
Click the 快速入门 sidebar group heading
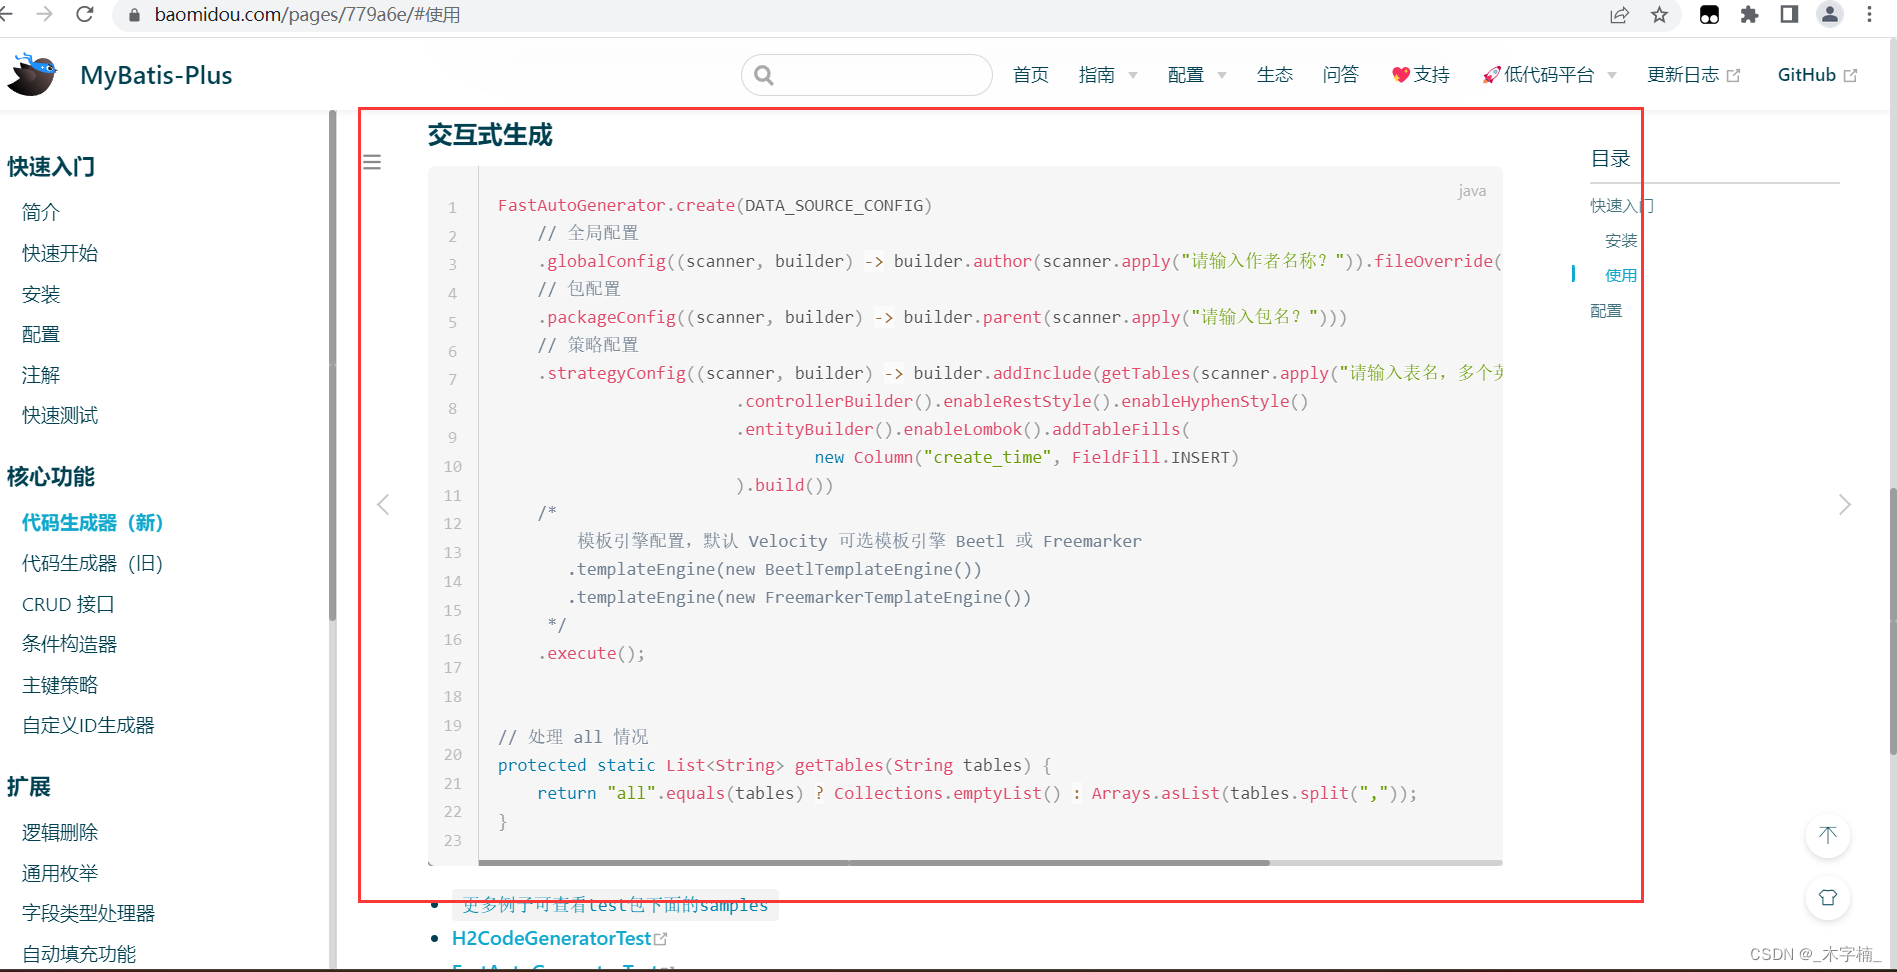click(x=51, y=167)
